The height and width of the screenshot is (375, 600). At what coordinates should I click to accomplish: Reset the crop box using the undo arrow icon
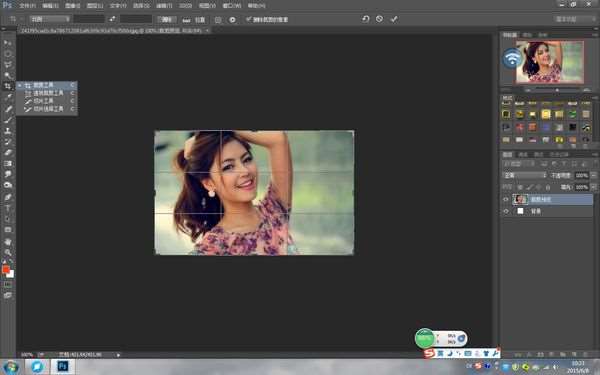[x=365, y=19]
